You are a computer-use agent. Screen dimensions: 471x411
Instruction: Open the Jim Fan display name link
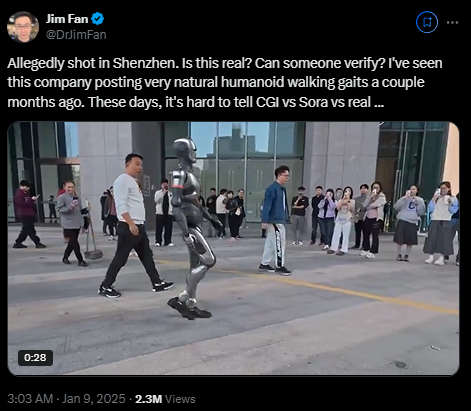[x=67, y=19]
